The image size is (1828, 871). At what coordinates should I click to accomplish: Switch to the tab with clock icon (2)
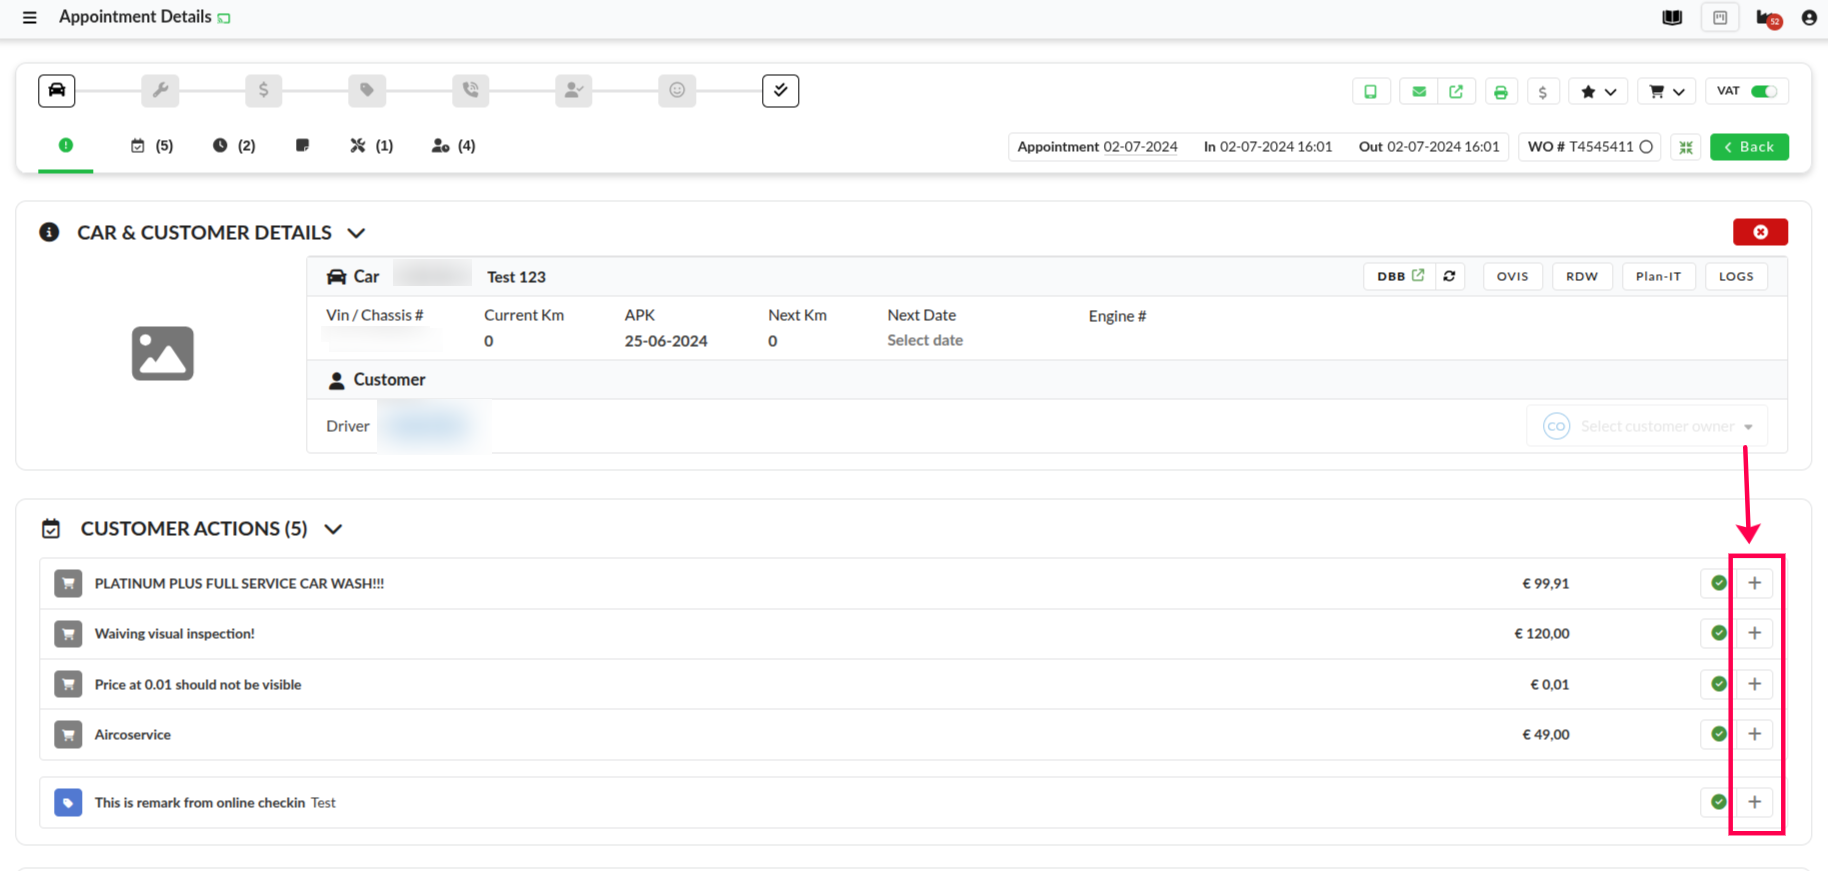click(x=233, y=146)
